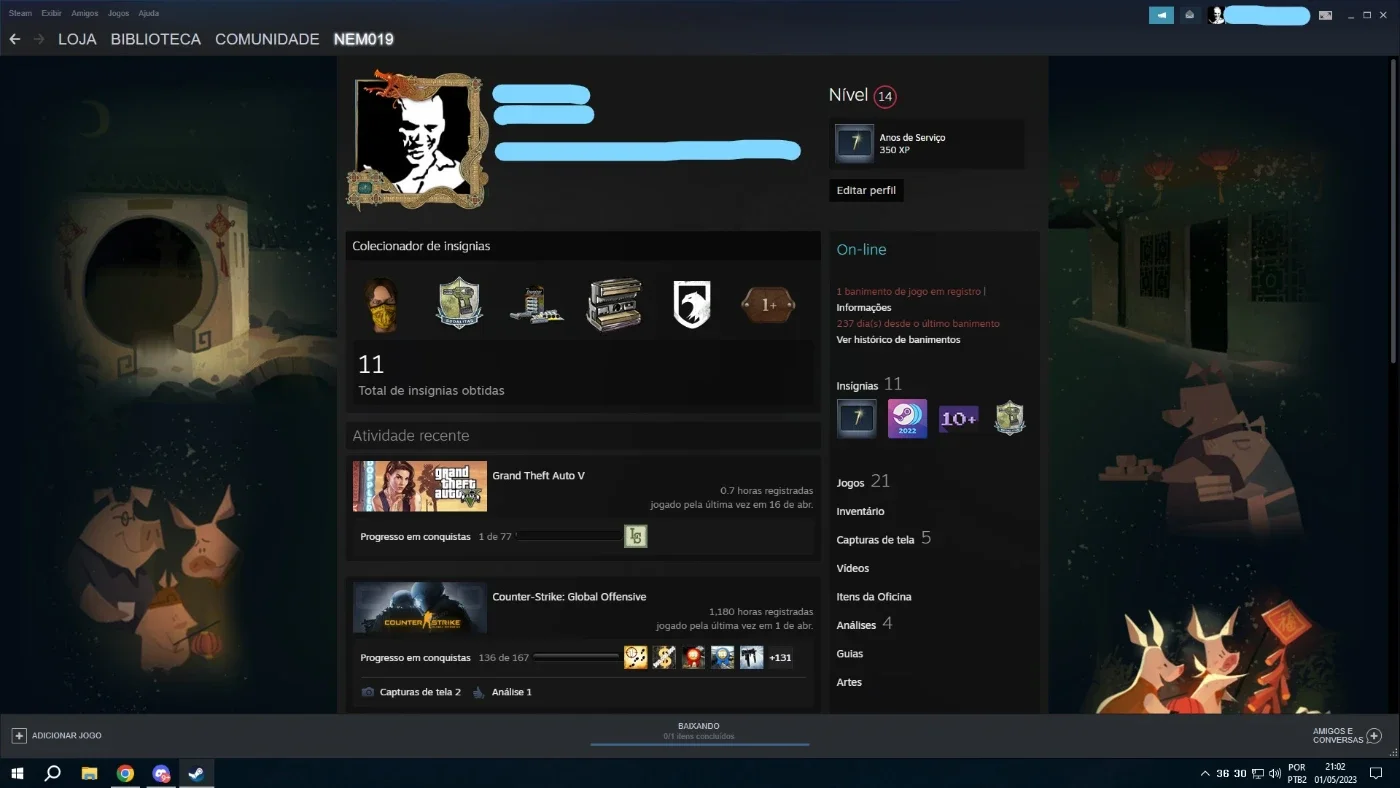This screenshot has width=1400, height=788.
Task: Click the Grand Theft Auto V title link
Action: (538, 475)
